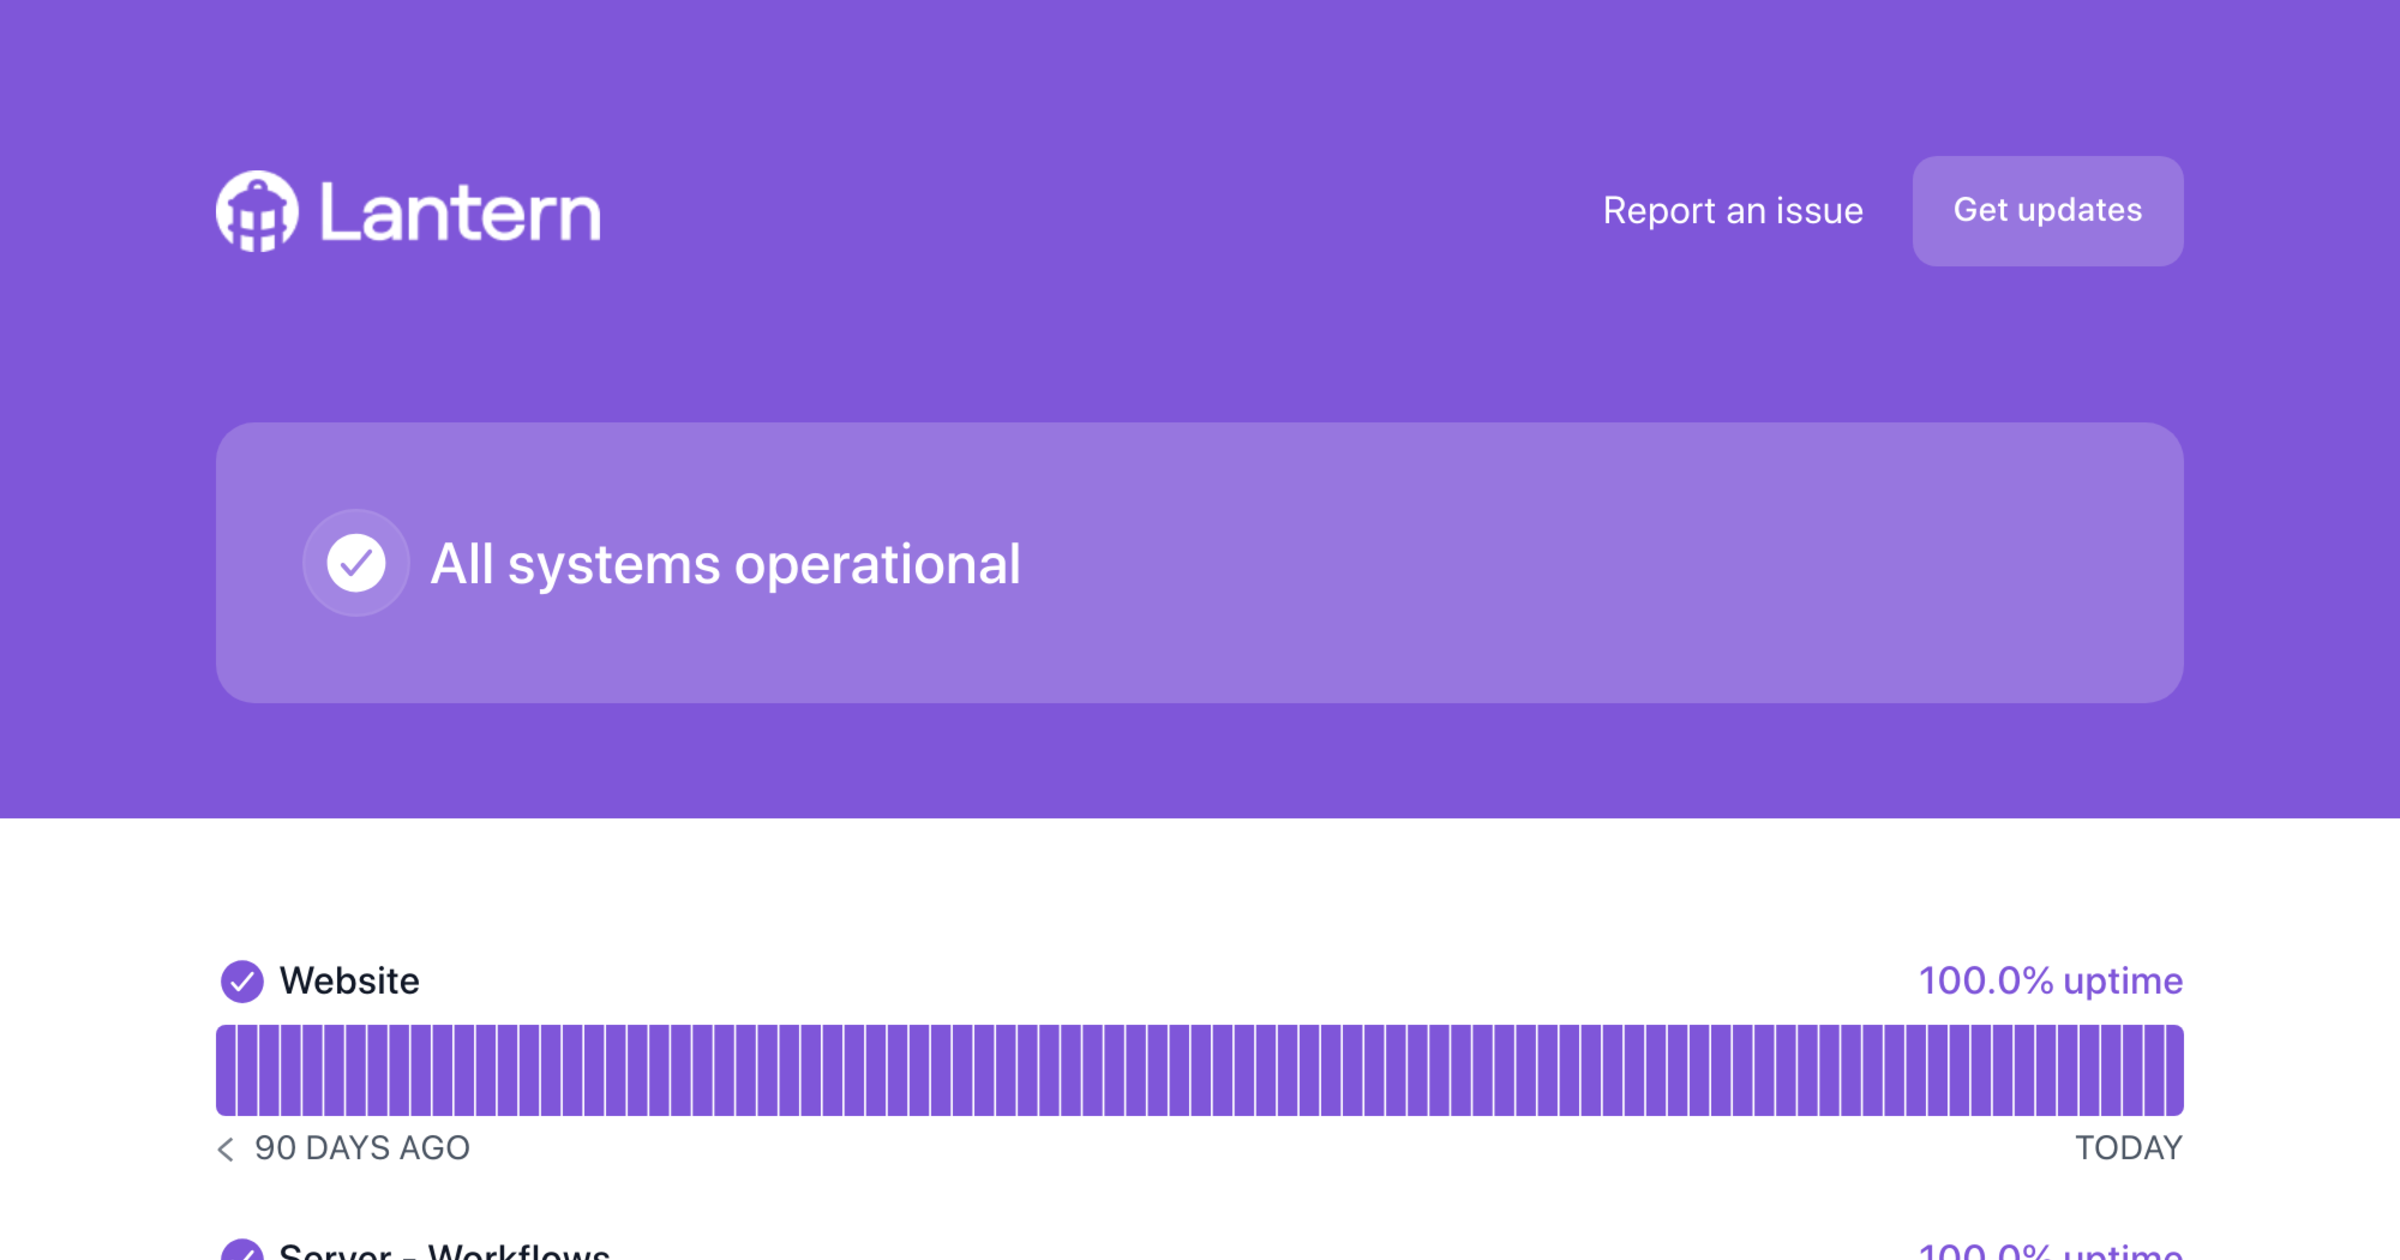Viewport: 2400px width, 1260px height.
Task: Click the last day of Website uptime bar
Action: (2173, 1070)
